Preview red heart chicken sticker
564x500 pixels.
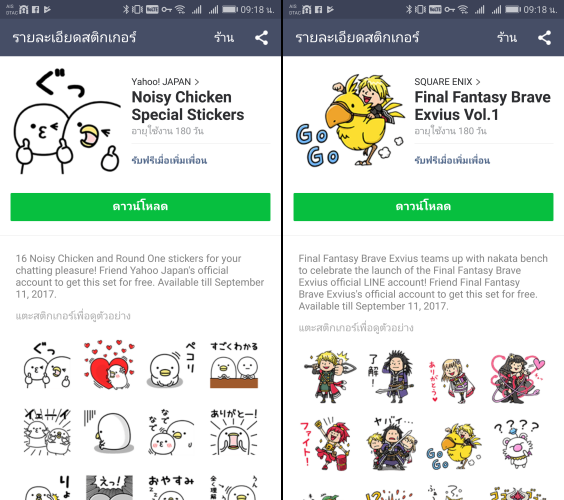click(109, 365)
